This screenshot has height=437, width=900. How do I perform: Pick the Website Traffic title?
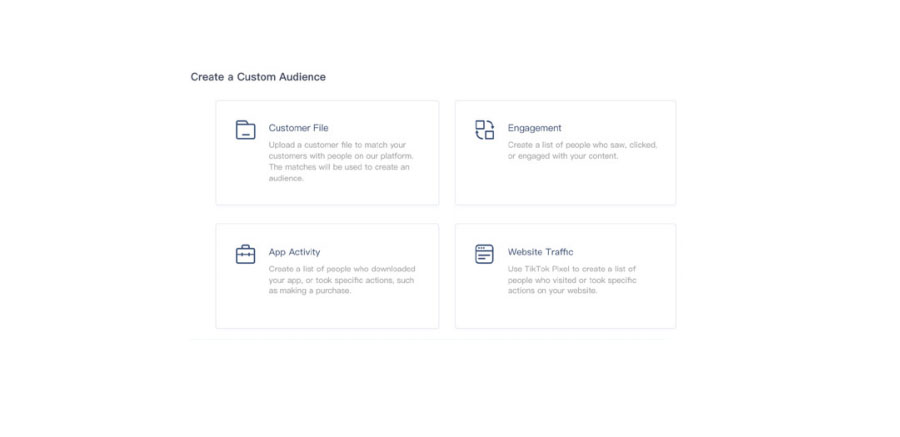pyautogui.click(x=540, y=252)
